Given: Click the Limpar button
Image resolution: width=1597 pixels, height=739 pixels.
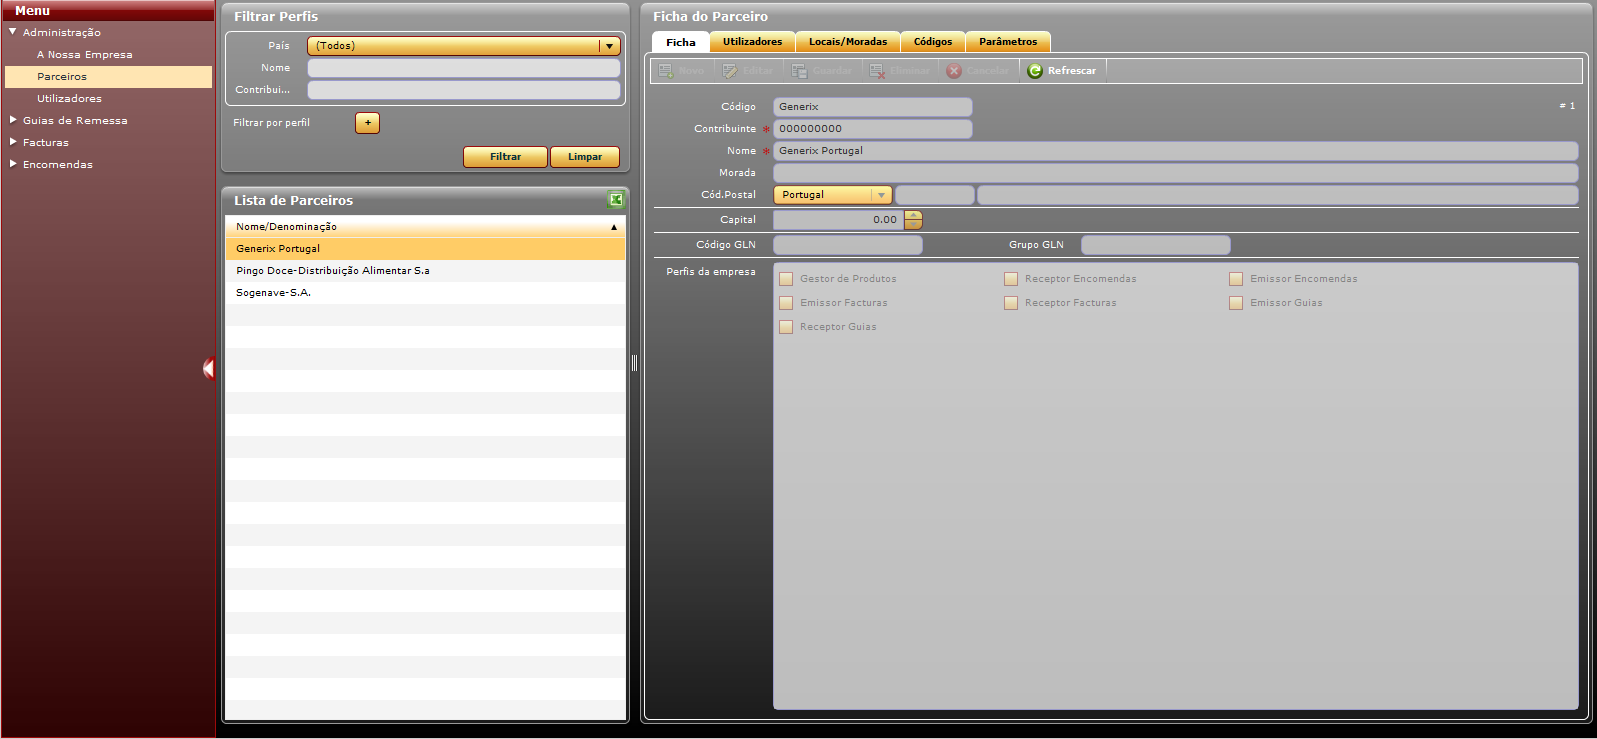Looking at the screenshot, I should click(585, 157).
